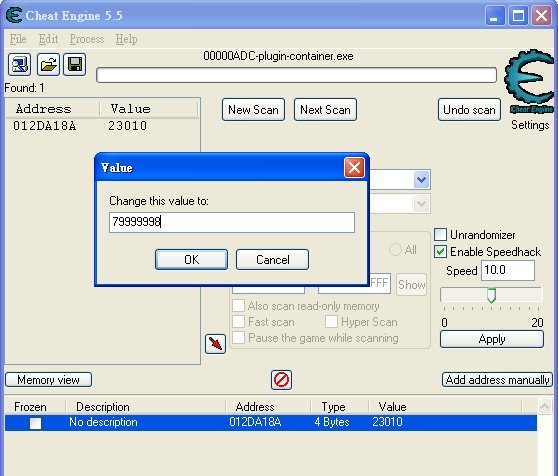Close the Cheat Engine 5.5 window
558x476 pixels.
542,16
